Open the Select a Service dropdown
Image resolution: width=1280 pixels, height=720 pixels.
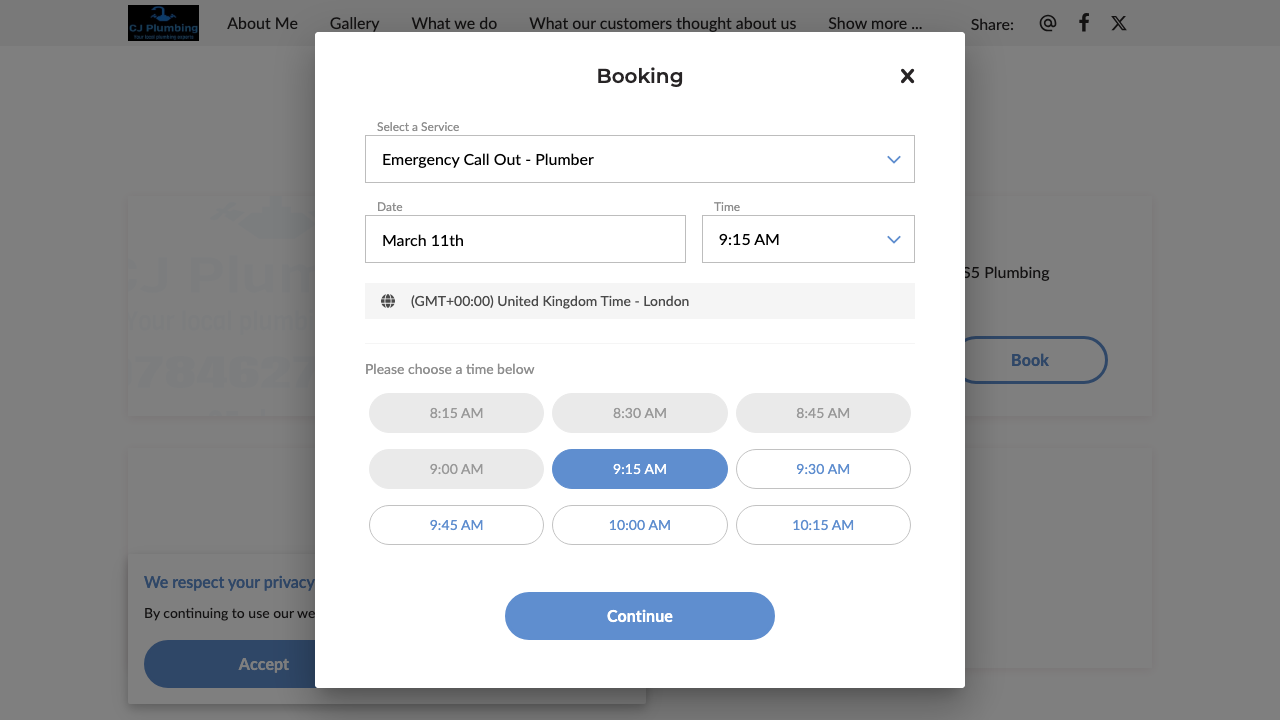(640, 159)
